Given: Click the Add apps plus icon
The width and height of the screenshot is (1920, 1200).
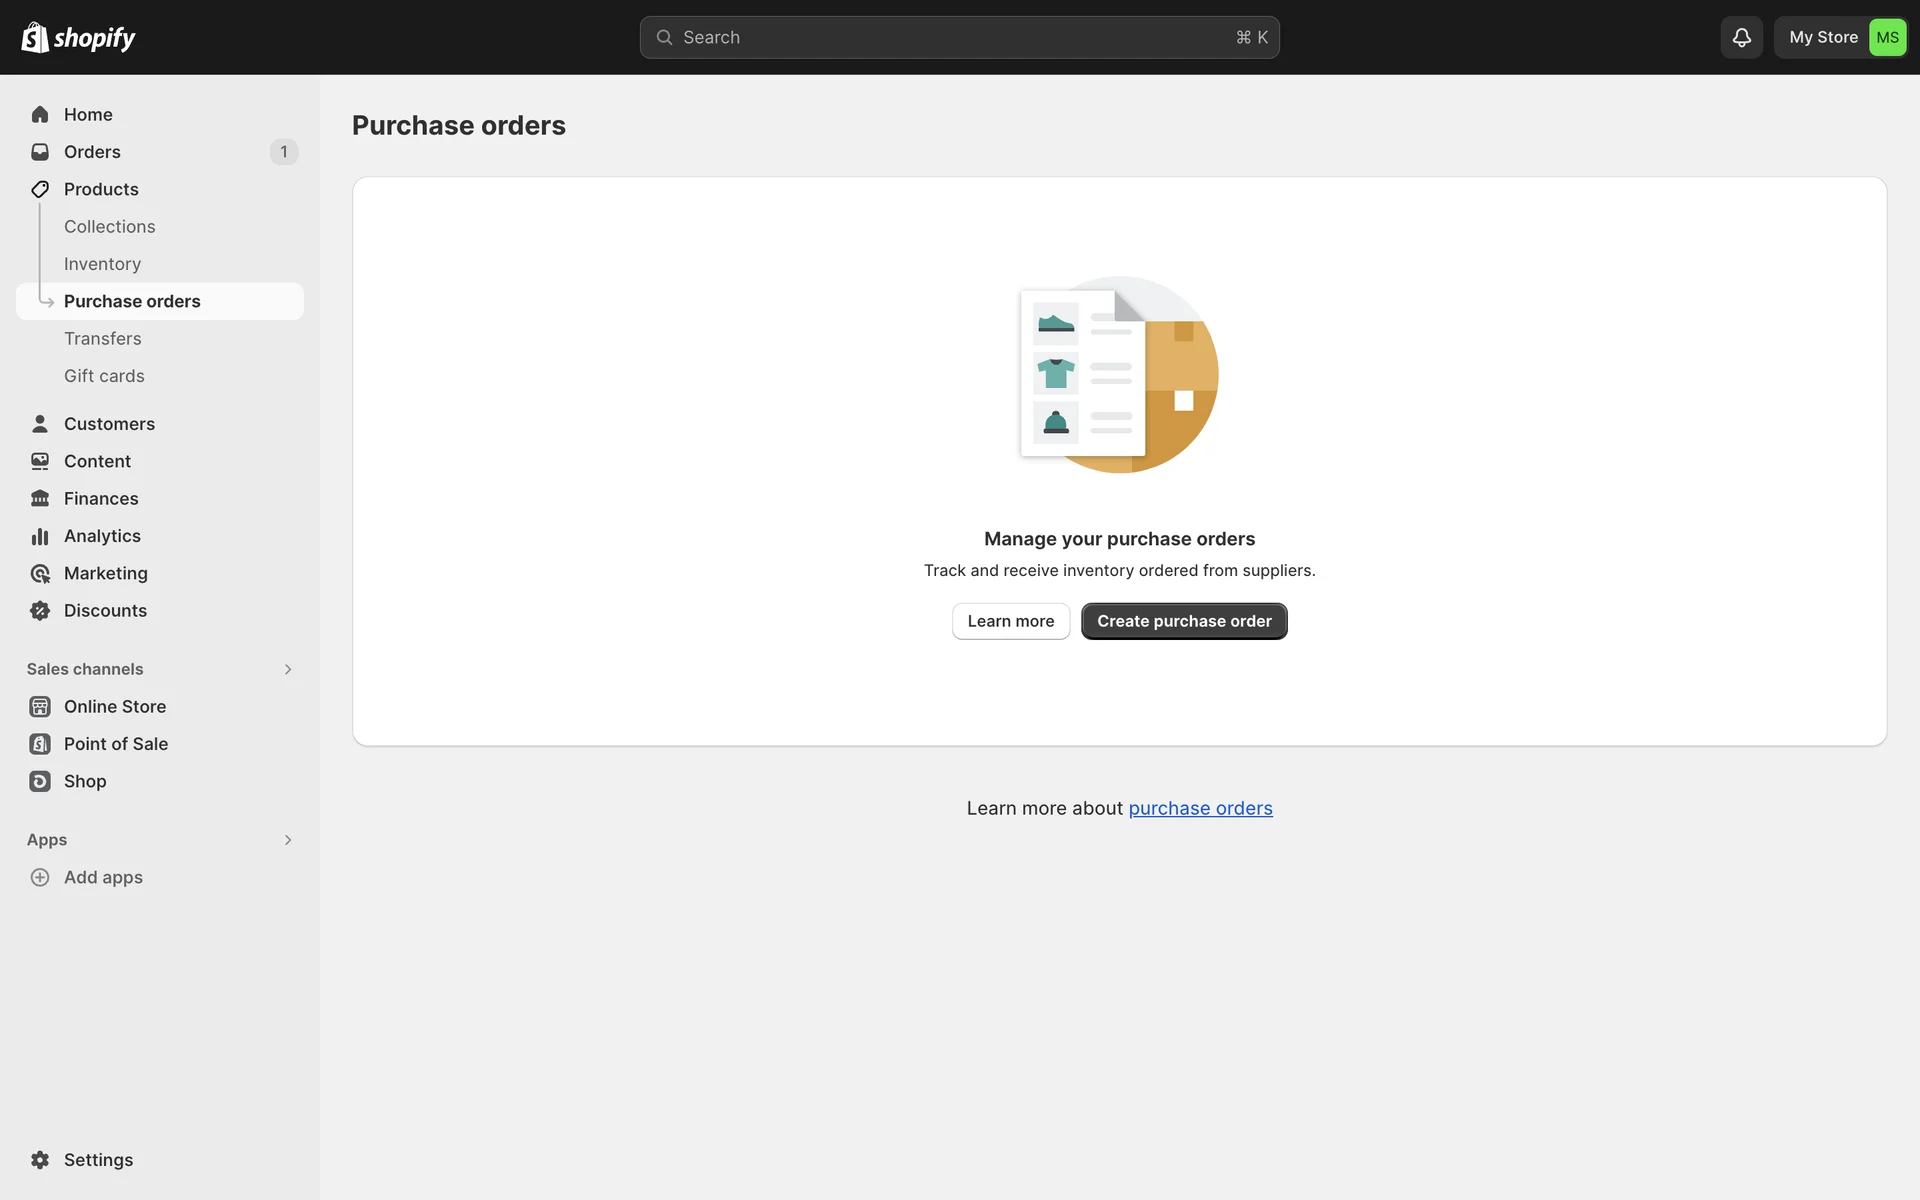Looking at the screenshot, I should click(40, 877).
